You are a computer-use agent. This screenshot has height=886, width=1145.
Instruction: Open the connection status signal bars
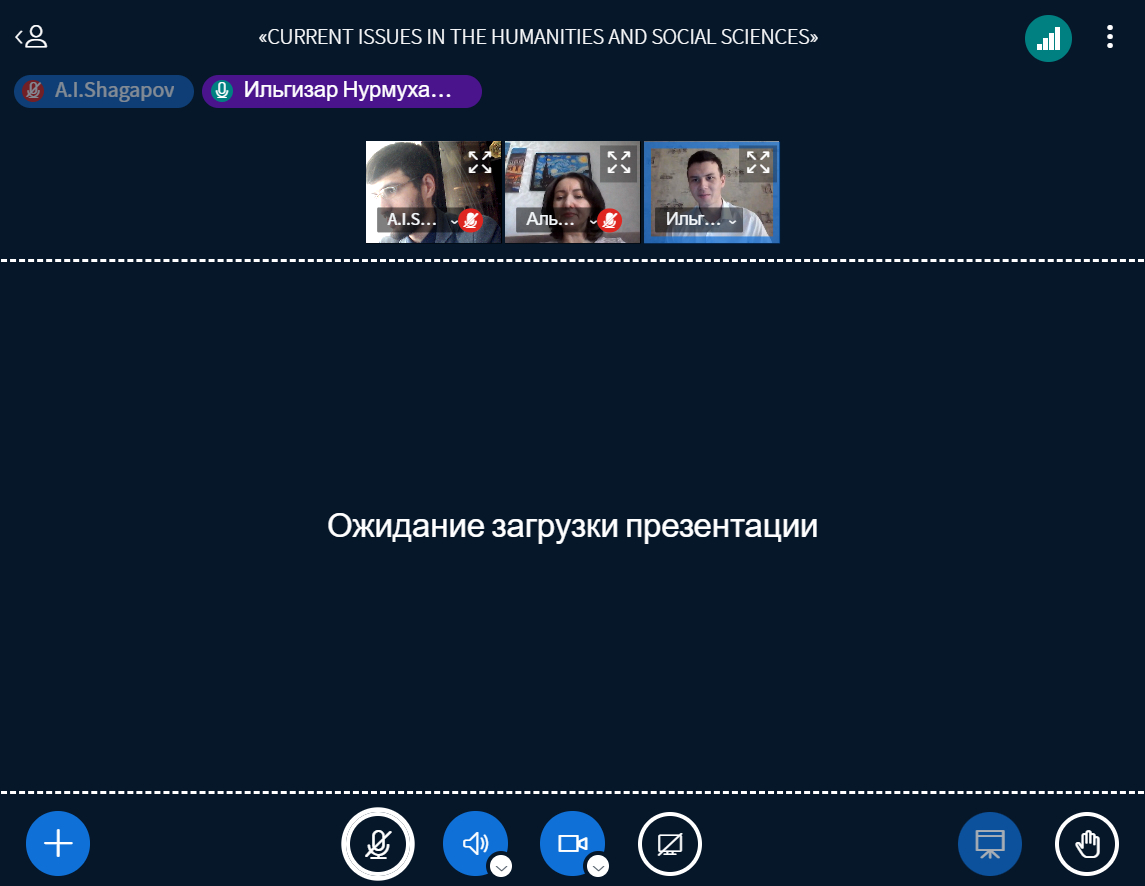point(1048,39)
